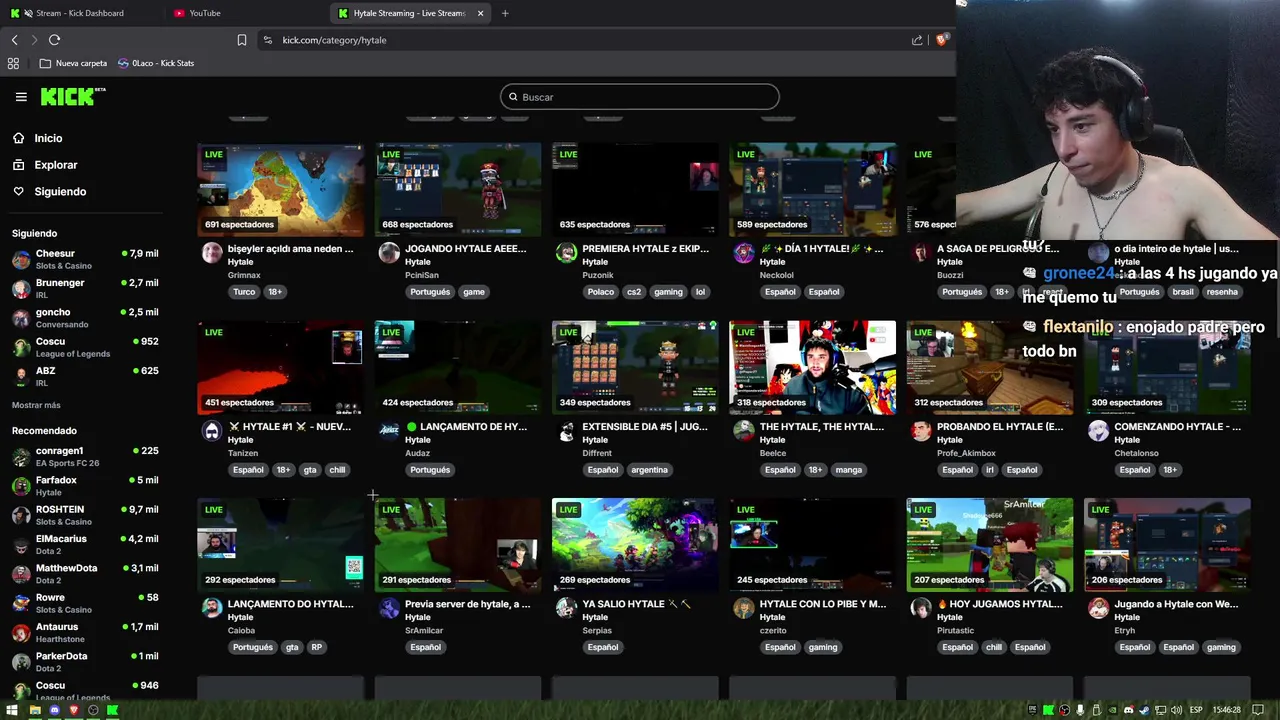Click the Tanizen streamer avatar
Viewport: 1280px width, 720px height.
(x=212, y=431)
